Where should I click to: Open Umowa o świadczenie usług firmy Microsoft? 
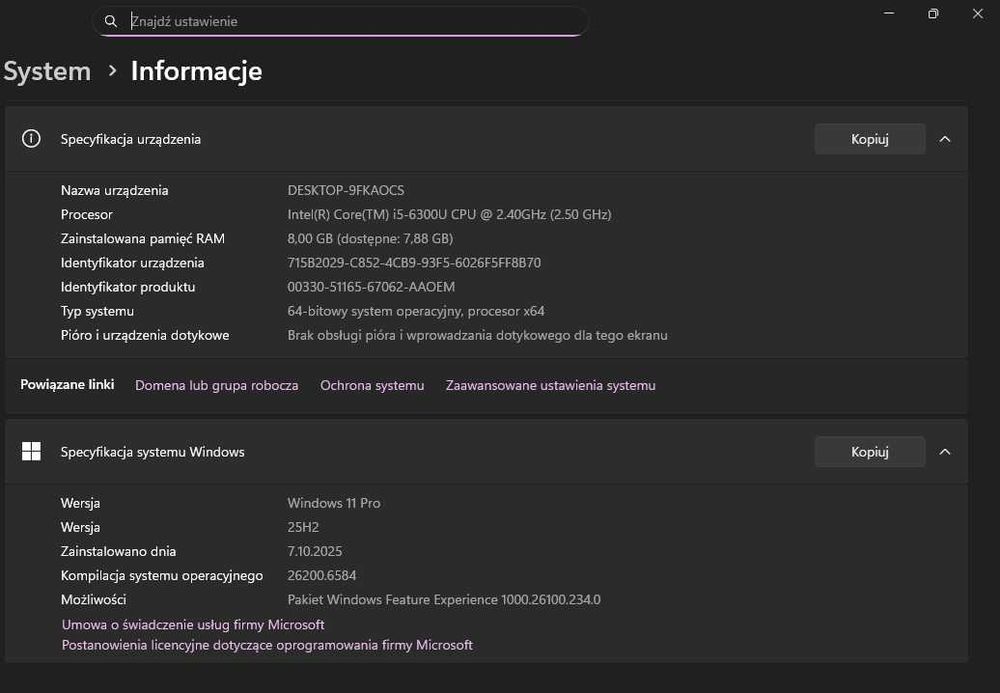click(193, 624)
